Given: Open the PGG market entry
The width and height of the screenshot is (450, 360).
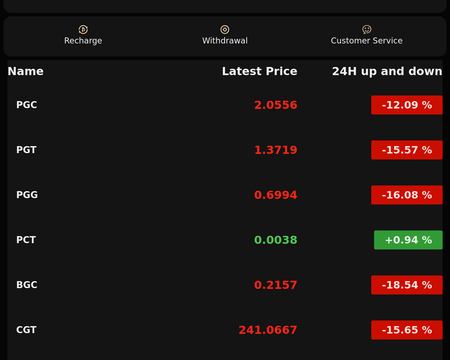Looking at the screenshot, I should pyautogui.click(x=225, y=195).
